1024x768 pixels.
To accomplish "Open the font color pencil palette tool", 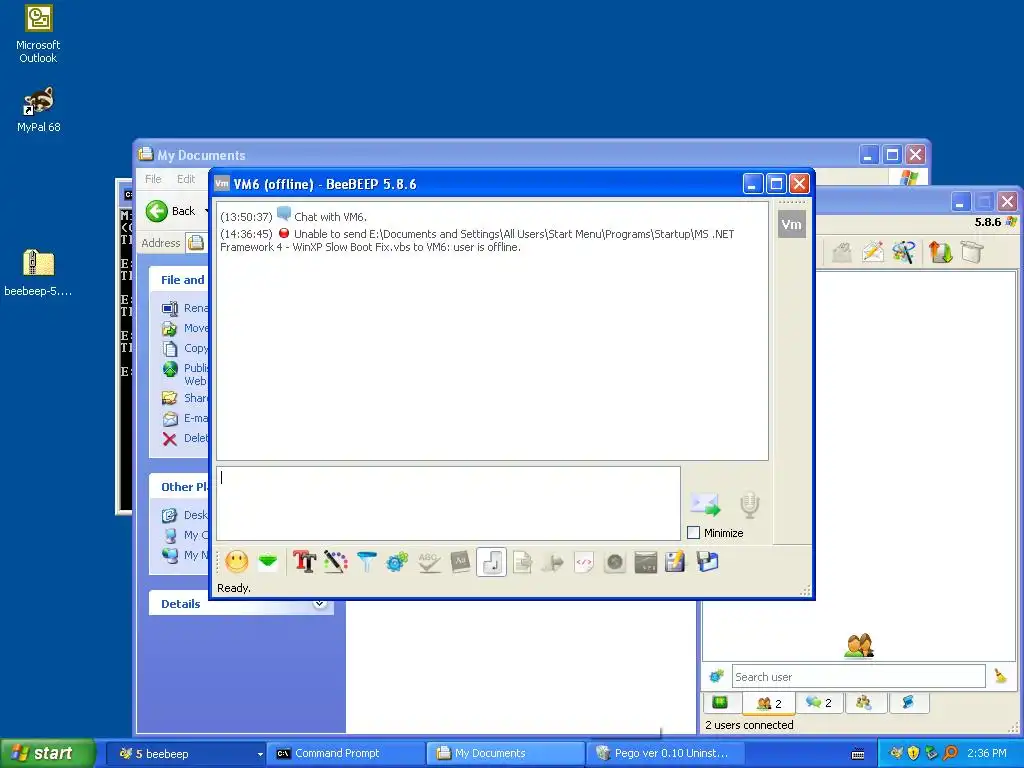I will click(x=336, y=562).
